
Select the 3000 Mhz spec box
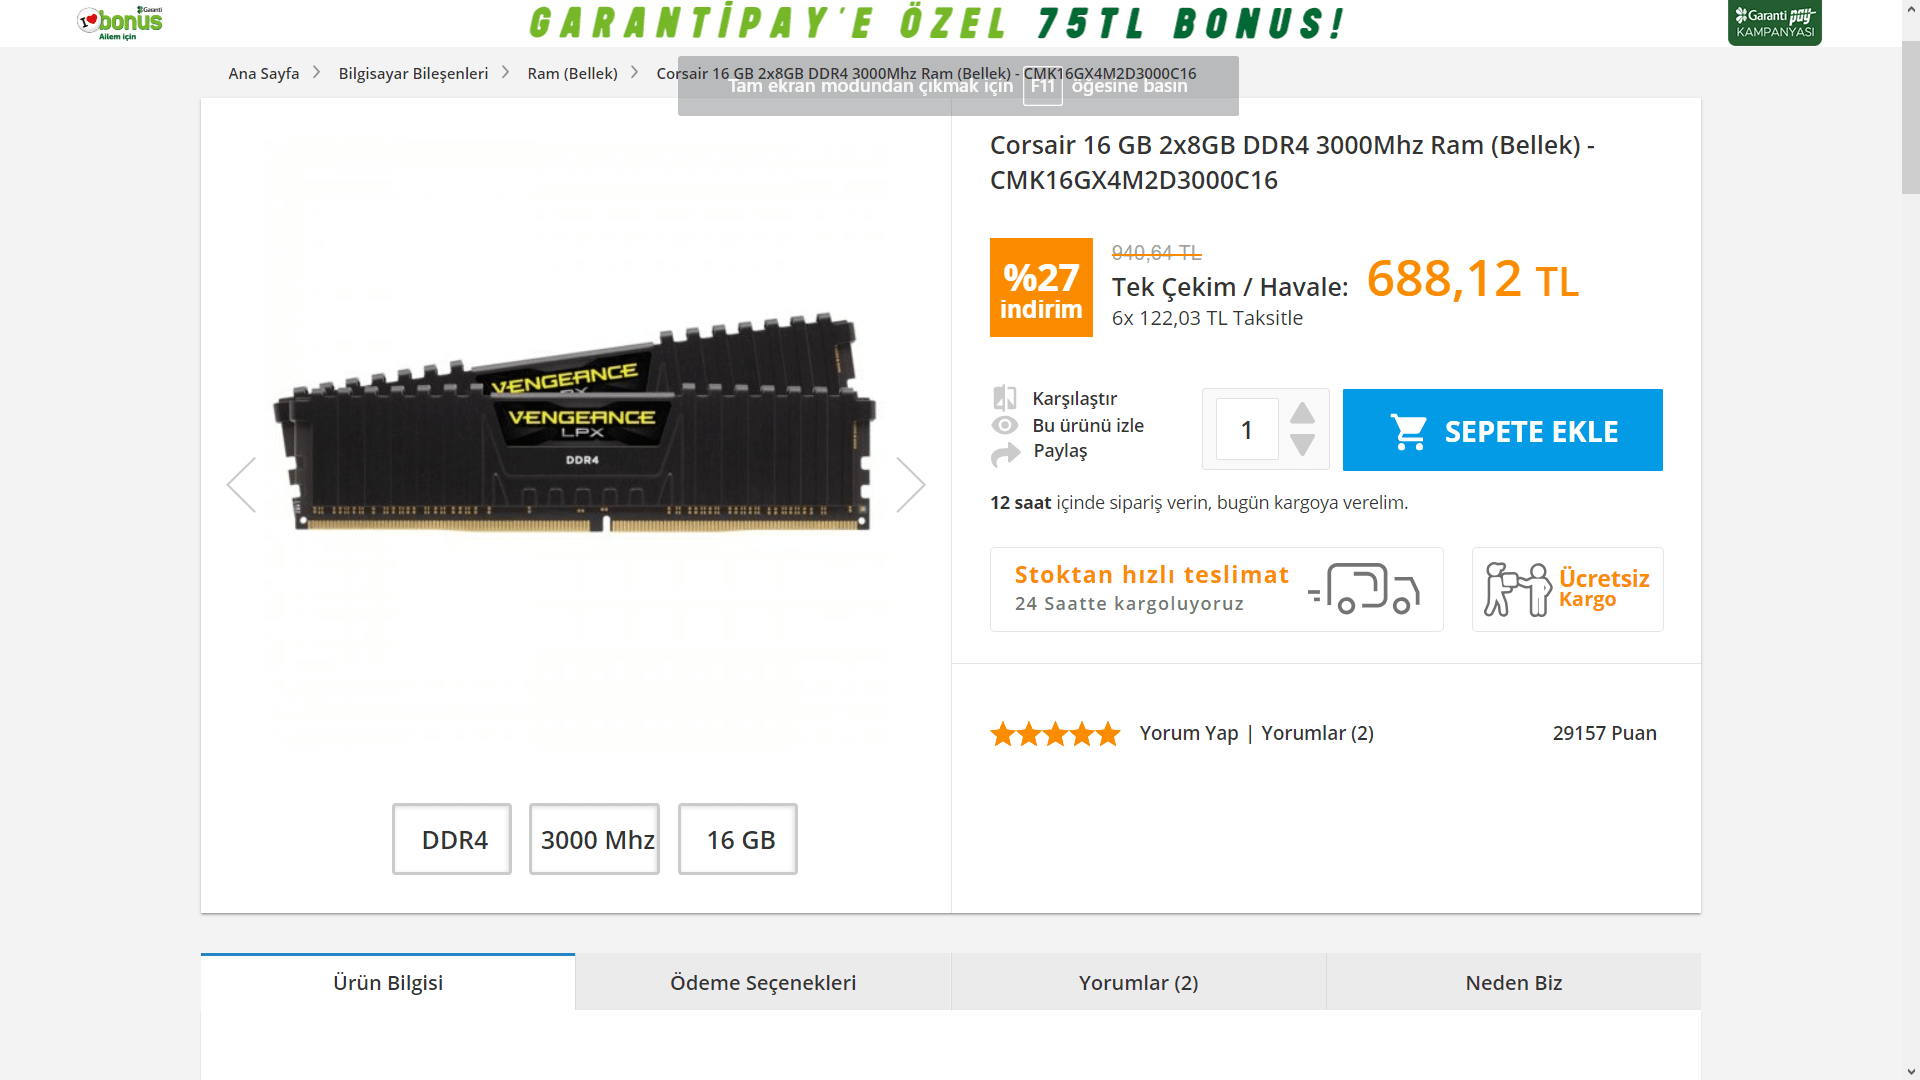point(594,839)
